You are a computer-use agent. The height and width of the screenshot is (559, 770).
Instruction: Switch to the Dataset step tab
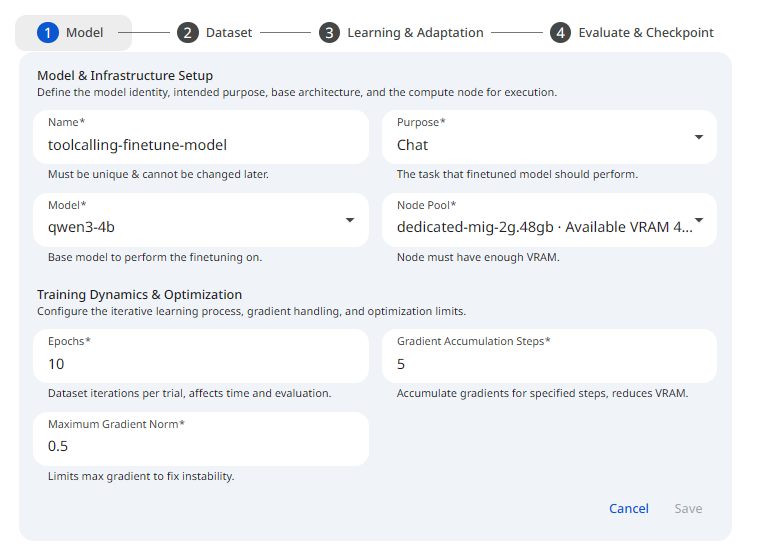click(x=229, y=33)
